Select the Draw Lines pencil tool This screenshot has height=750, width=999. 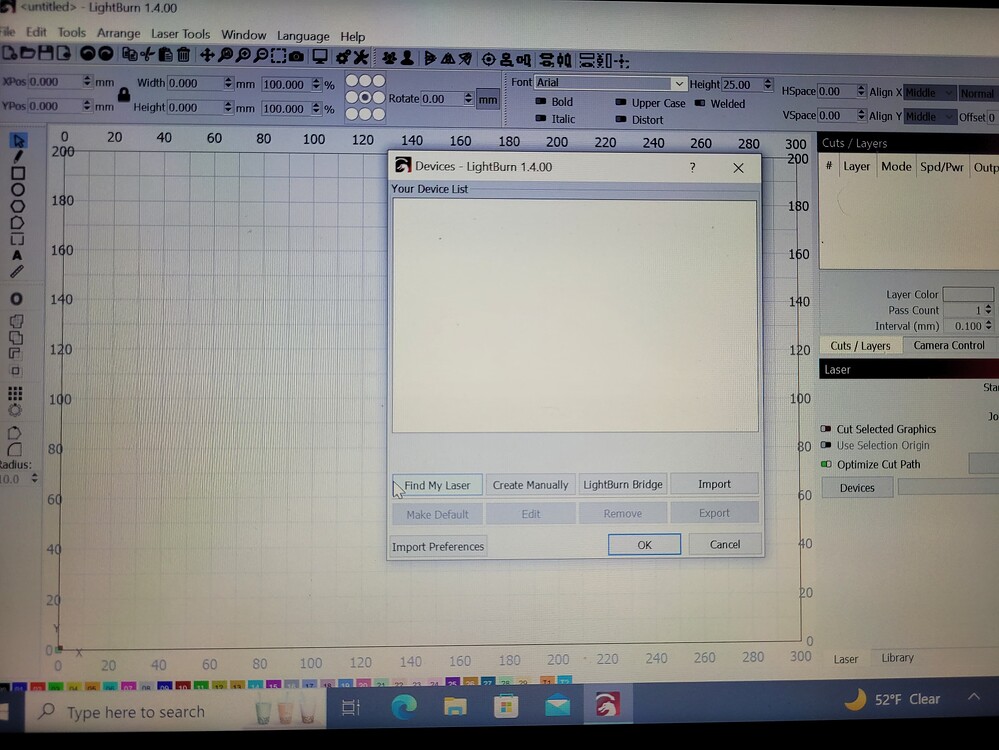pyautogui.click(x=18, y=156)
